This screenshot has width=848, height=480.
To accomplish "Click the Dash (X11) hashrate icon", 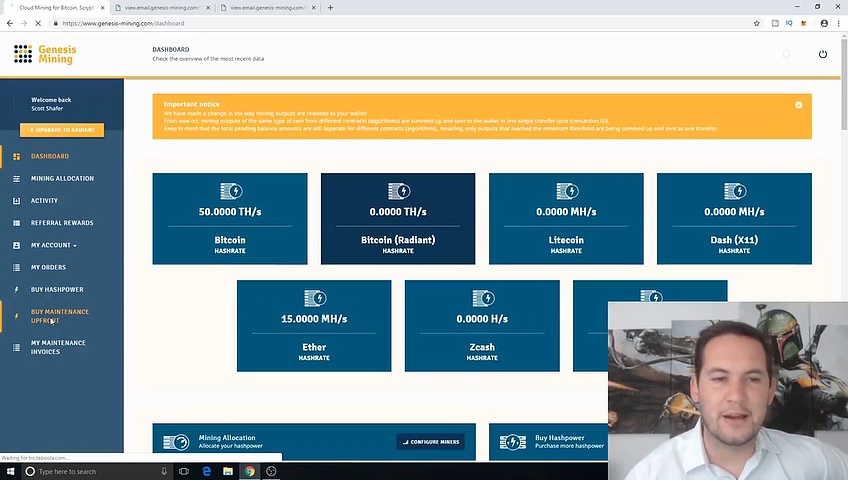I will pyautogui.click(x=734, y=191).
